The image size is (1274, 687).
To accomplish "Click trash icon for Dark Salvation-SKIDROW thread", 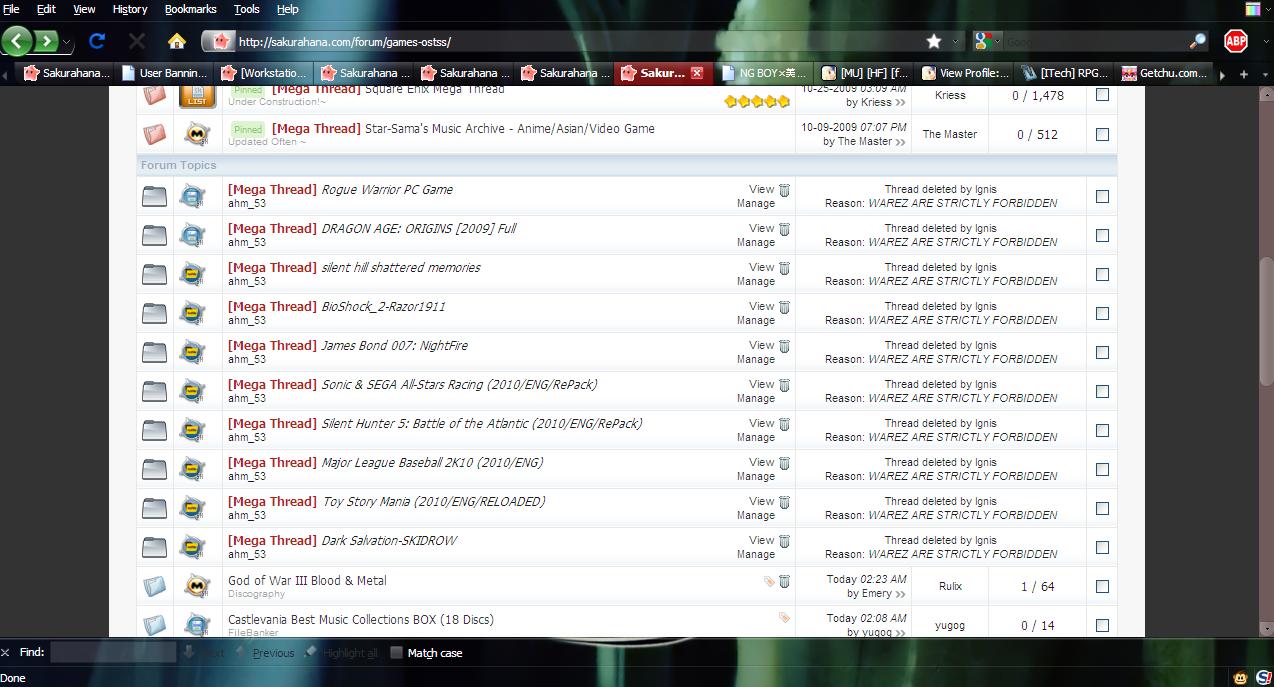I will coord(785,541).
